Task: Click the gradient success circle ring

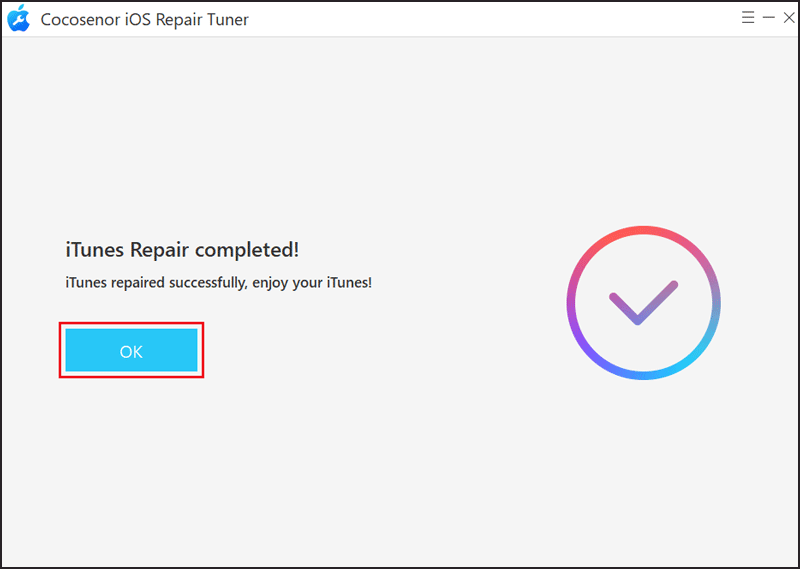Action: pos(643,303)
